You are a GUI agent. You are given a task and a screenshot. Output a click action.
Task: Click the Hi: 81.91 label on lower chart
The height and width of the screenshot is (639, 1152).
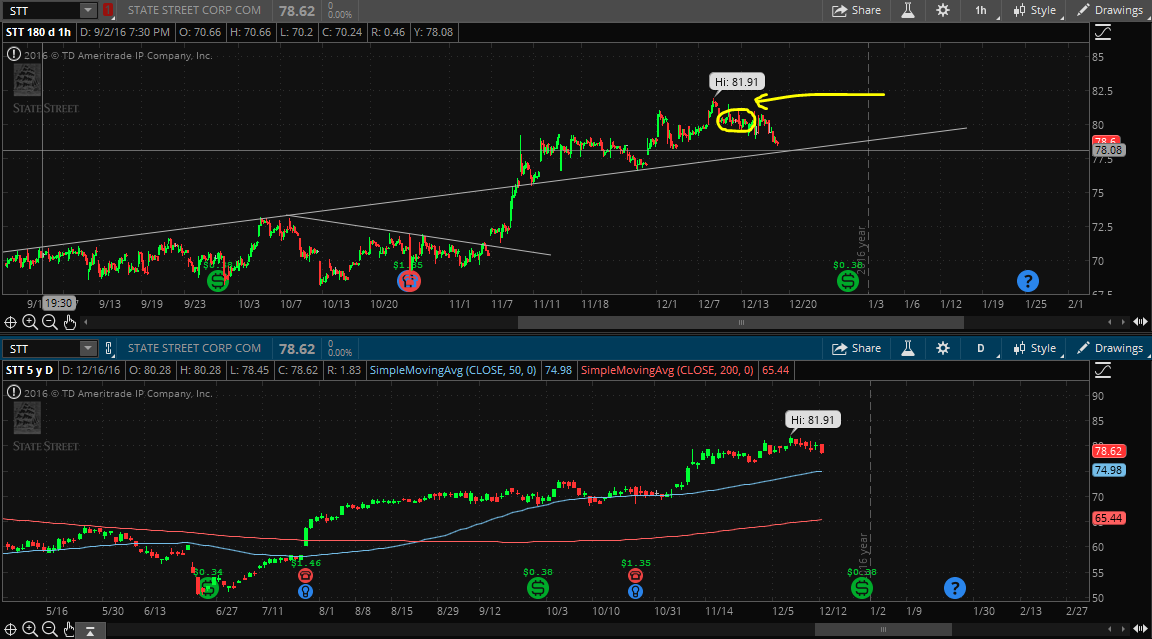click(x=813, y=419)
